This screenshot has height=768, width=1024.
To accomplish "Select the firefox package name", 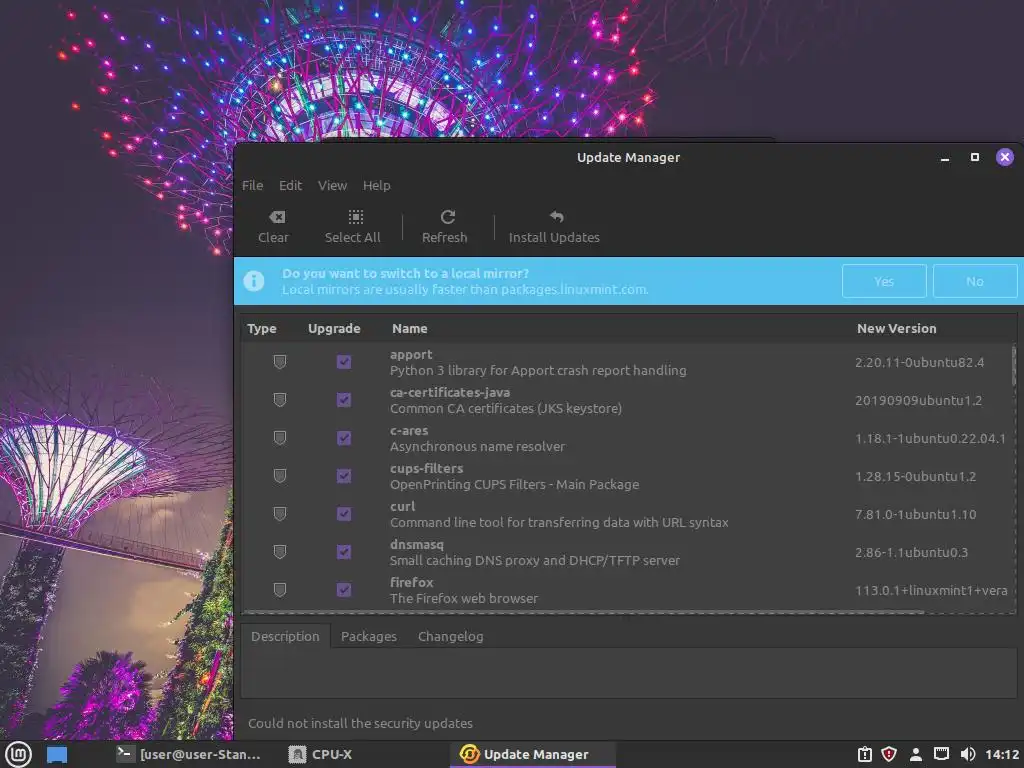I will [411, 582].
